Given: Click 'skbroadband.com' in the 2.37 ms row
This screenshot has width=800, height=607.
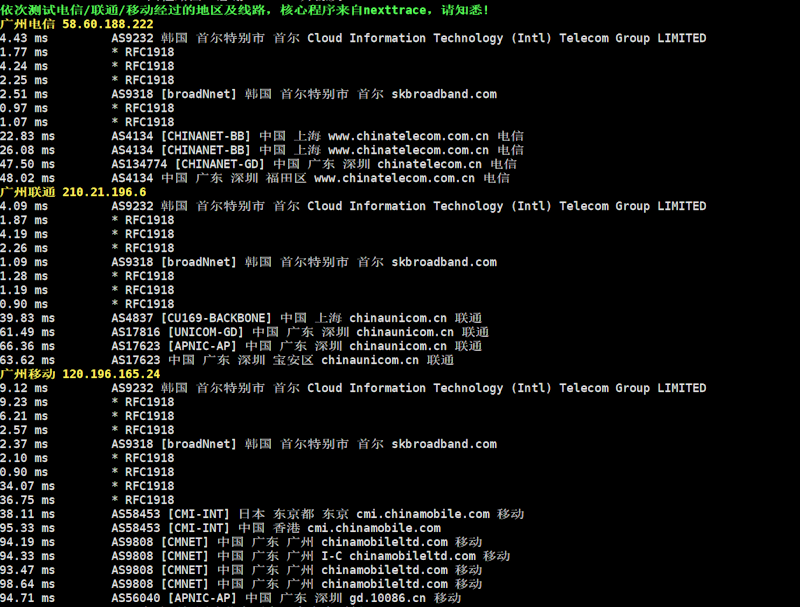Looking at the screenshot, I should 444,444.
